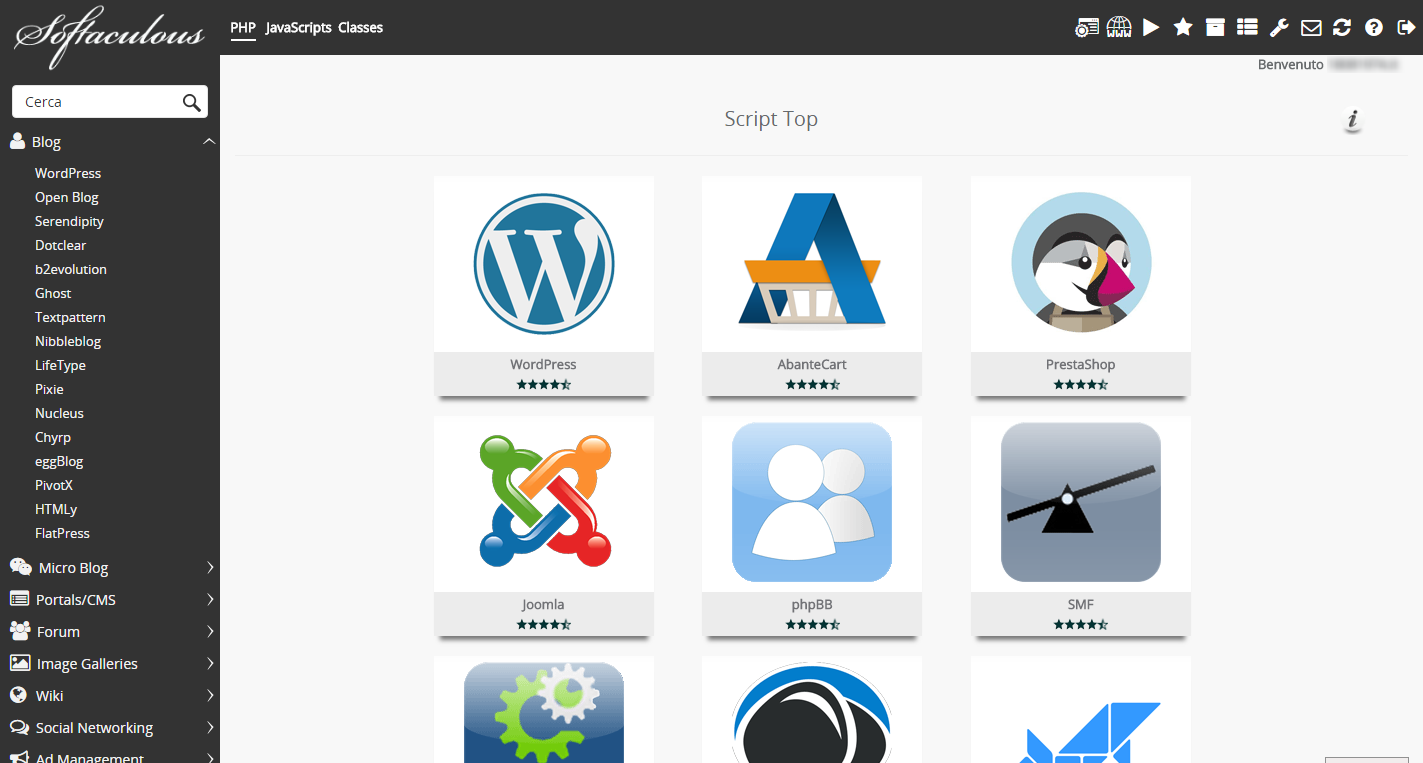Open the AbanteCart logo tile

812,264
